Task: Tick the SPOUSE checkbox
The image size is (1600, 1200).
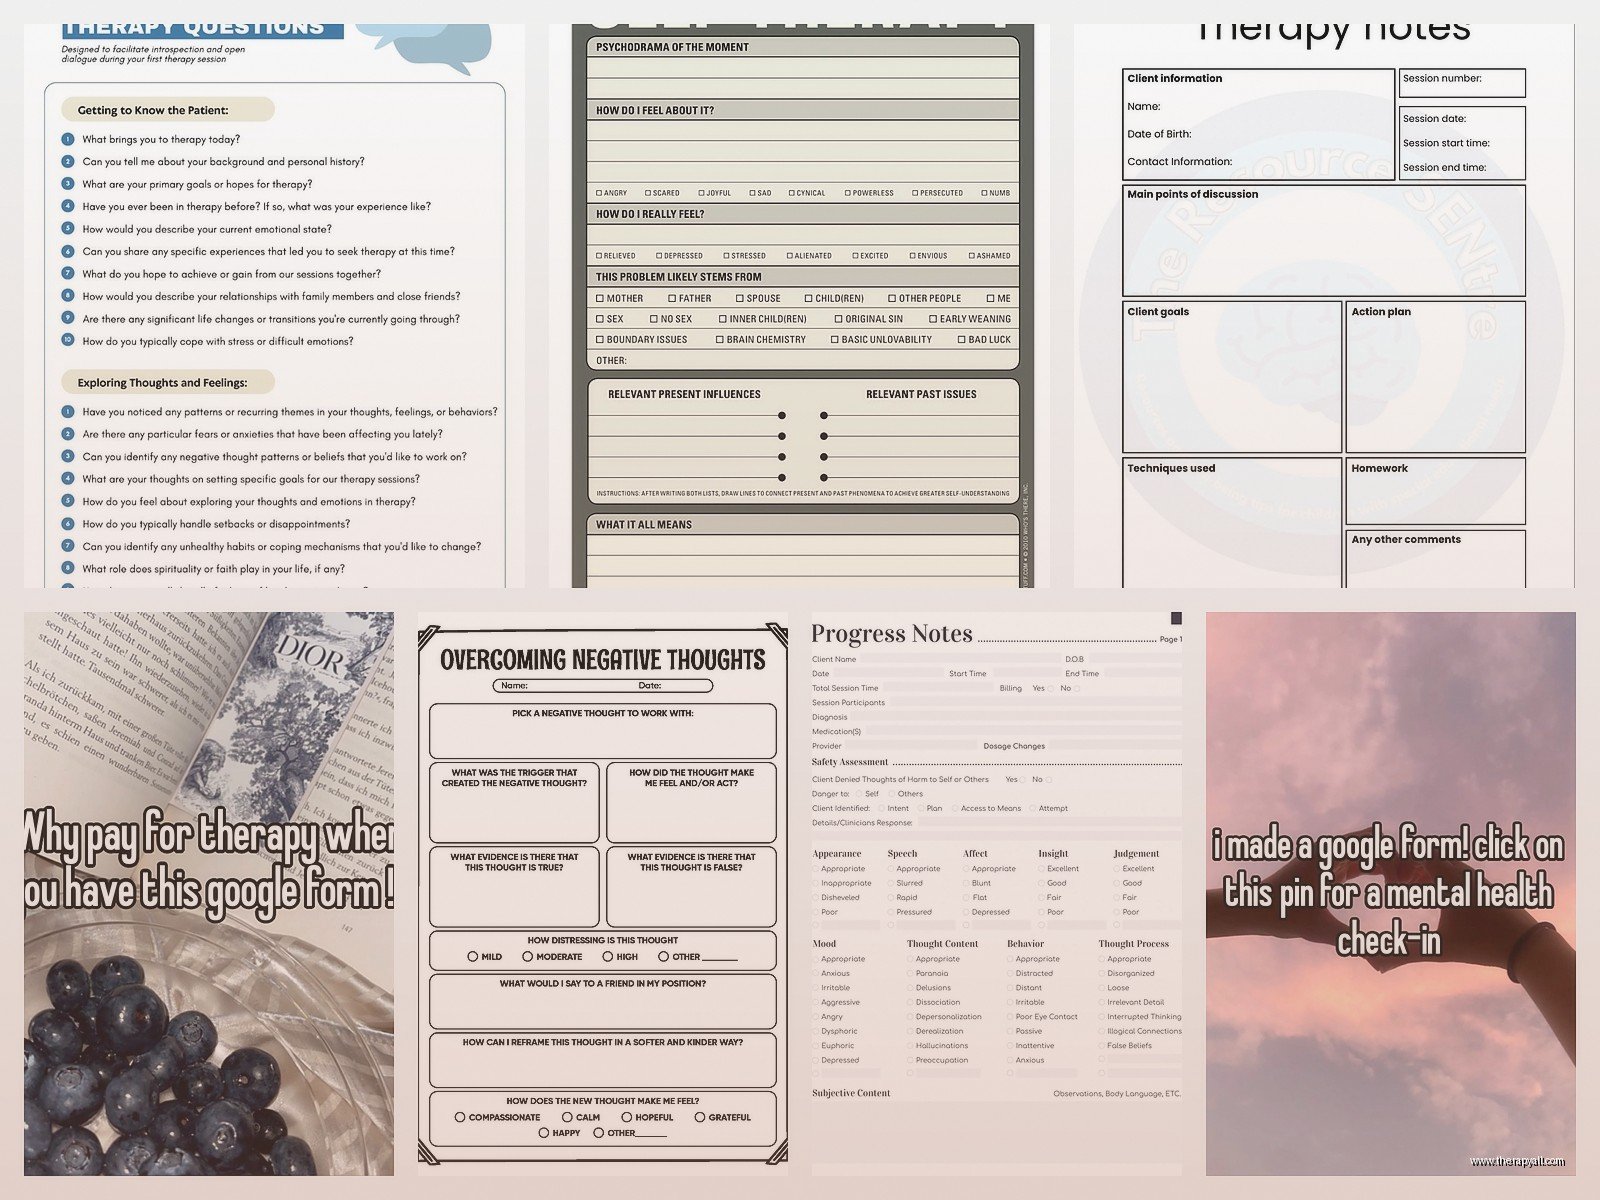Action: click(740, 298)
